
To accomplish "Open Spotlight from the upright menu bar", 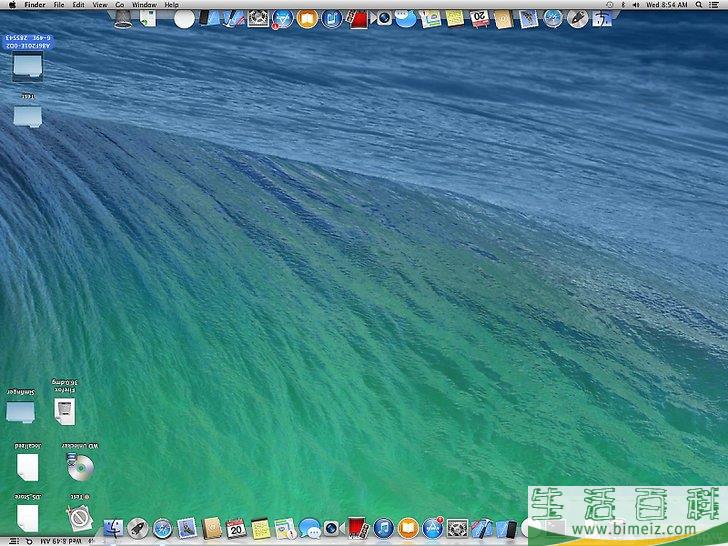I will [x=699, y=5].
